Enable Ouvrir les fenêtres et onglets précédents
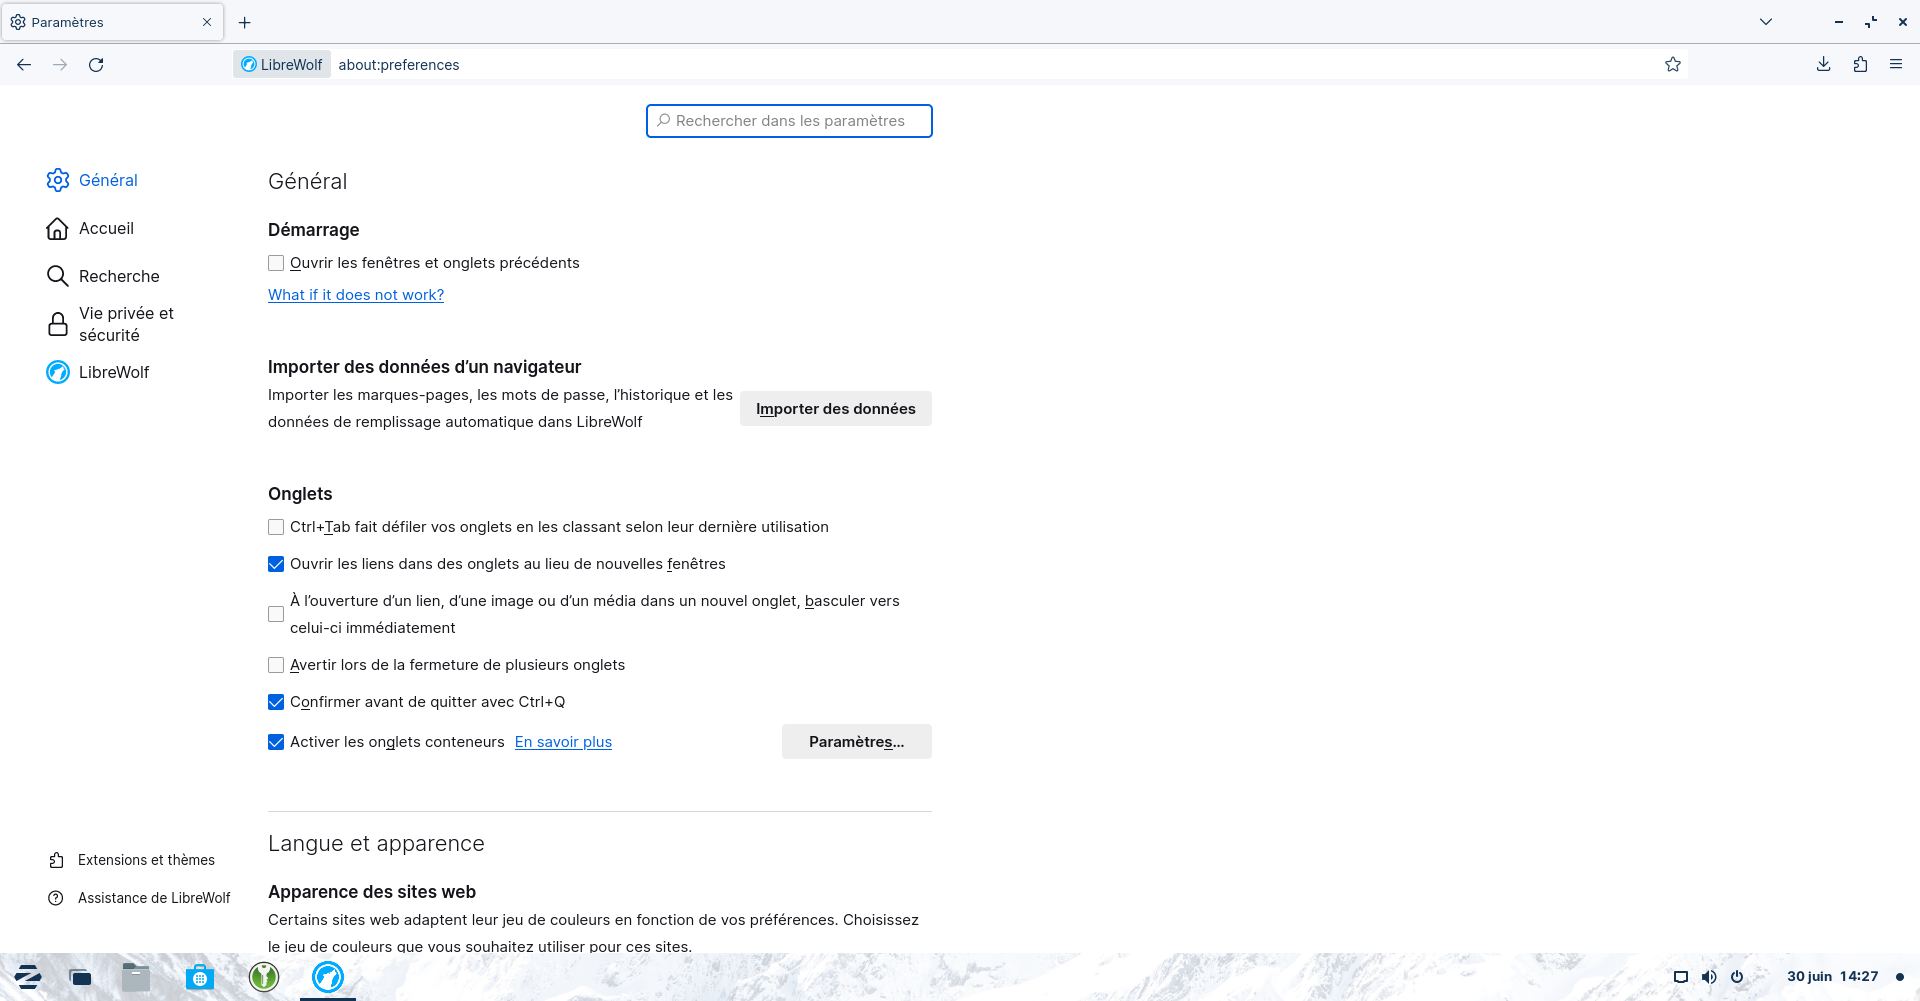This screenshot has width=1920, height=1001. point(276,263)
